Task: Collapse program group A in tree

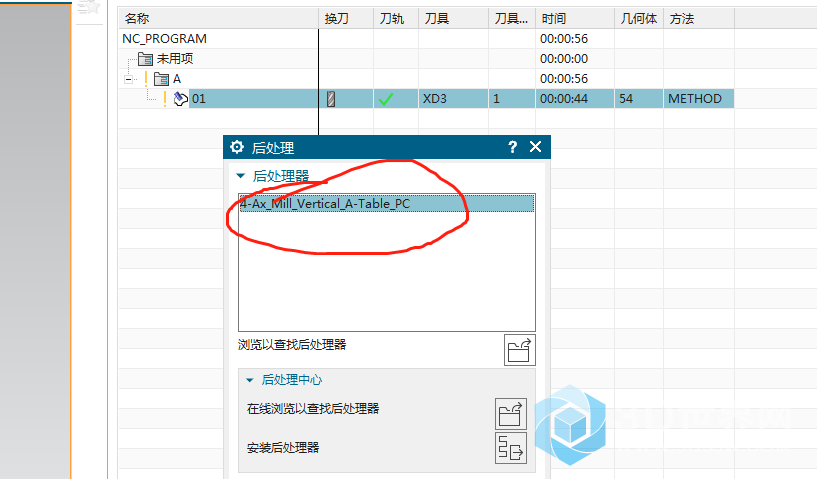Action: pyautogui.click(x=128, y=79)
